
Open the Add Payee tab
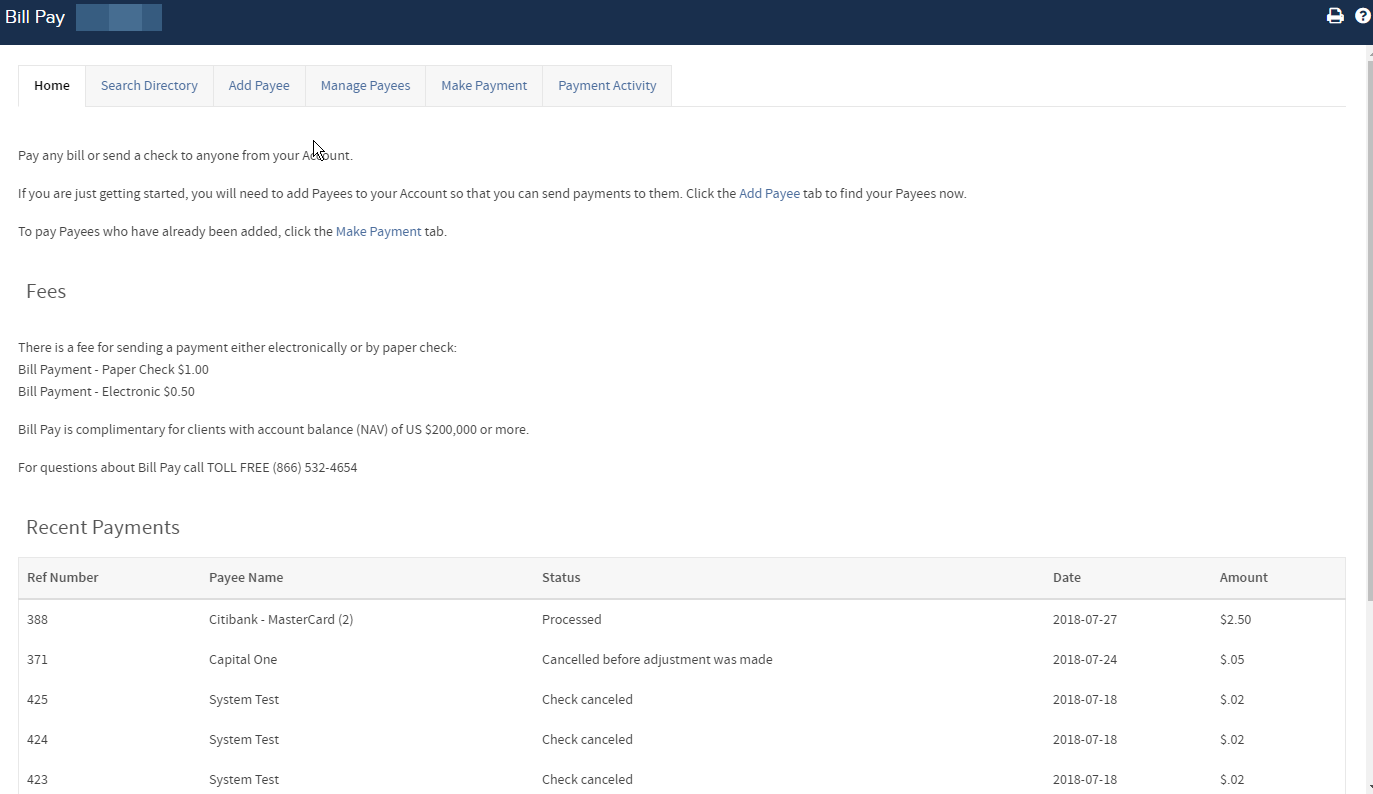tap(259, 86)
